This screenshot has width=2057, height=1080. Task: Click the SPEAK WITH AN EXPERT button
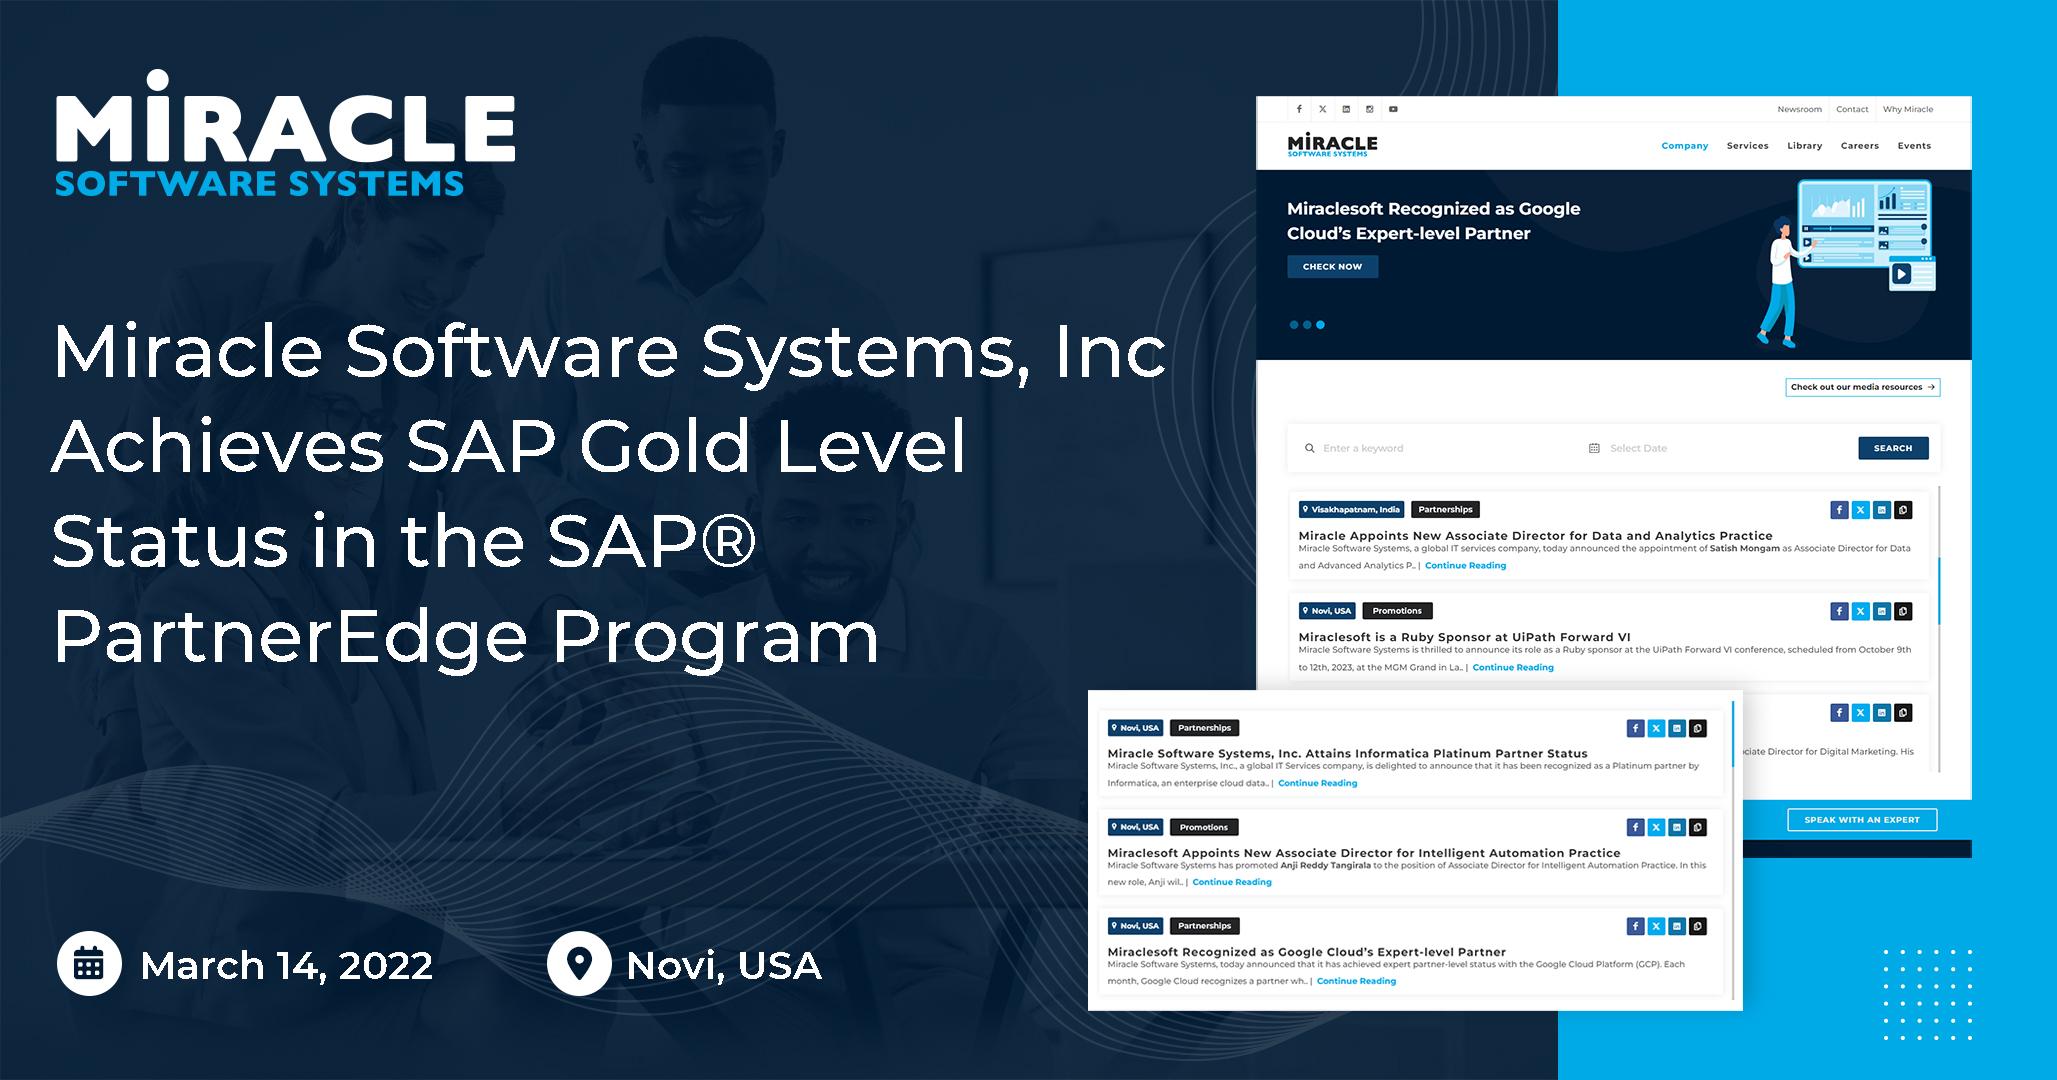pos(1860,819)
